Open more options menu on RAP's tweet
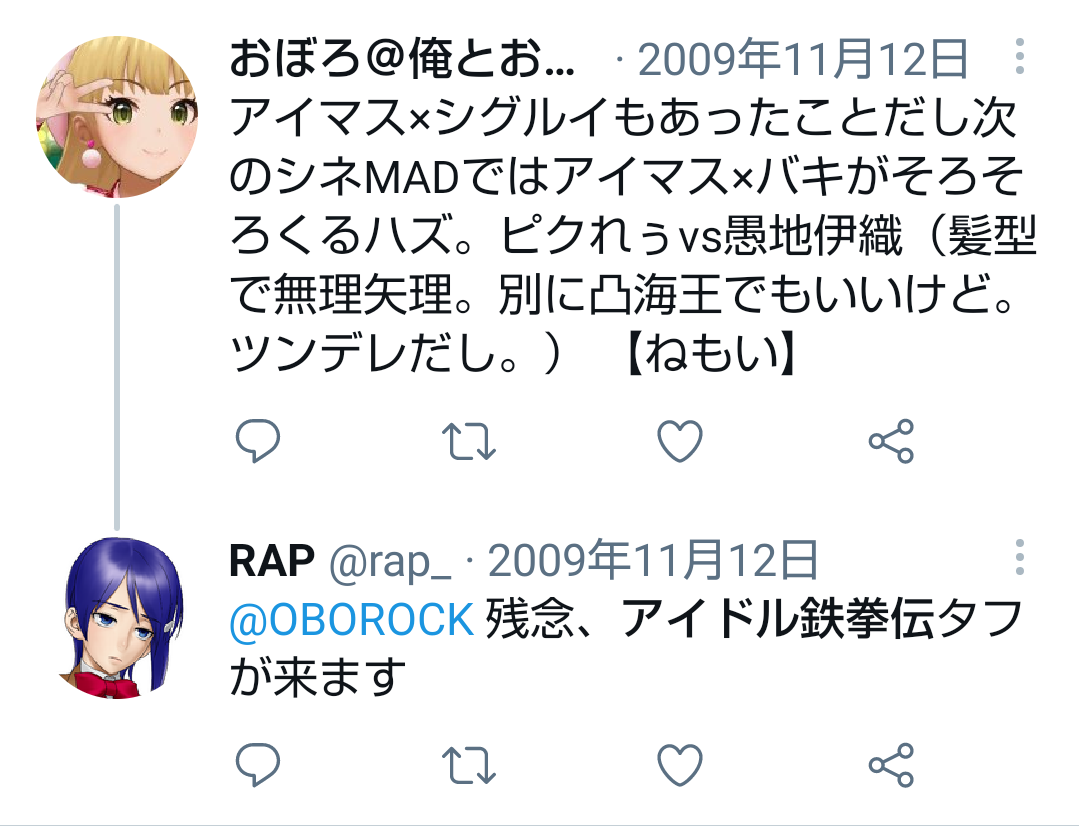The width and height of the screenshot is (1079, 828). 1020,558
